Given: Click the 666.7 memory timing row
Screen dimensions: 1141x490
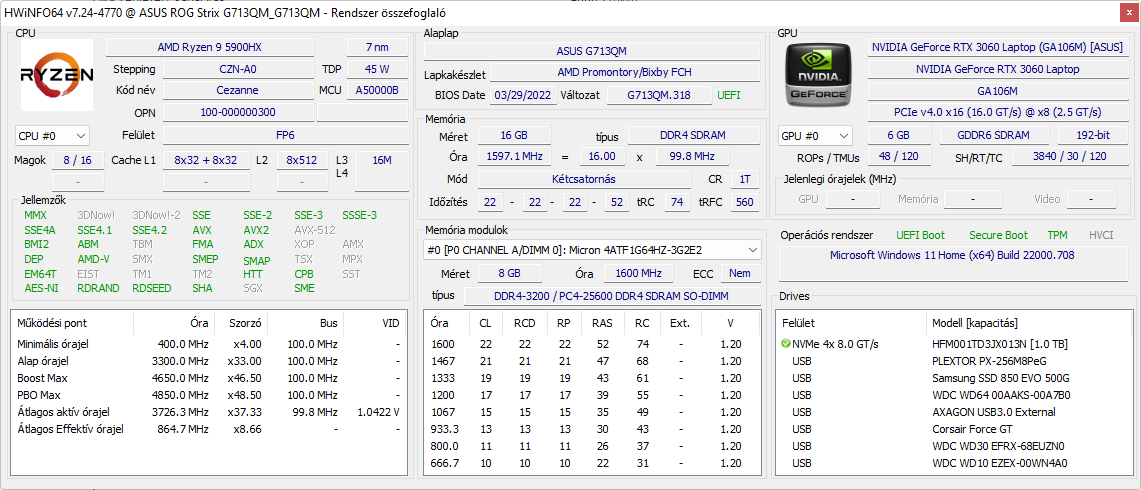Looking at the screenshot, I should pyautogui.click(x=592, y=463).
